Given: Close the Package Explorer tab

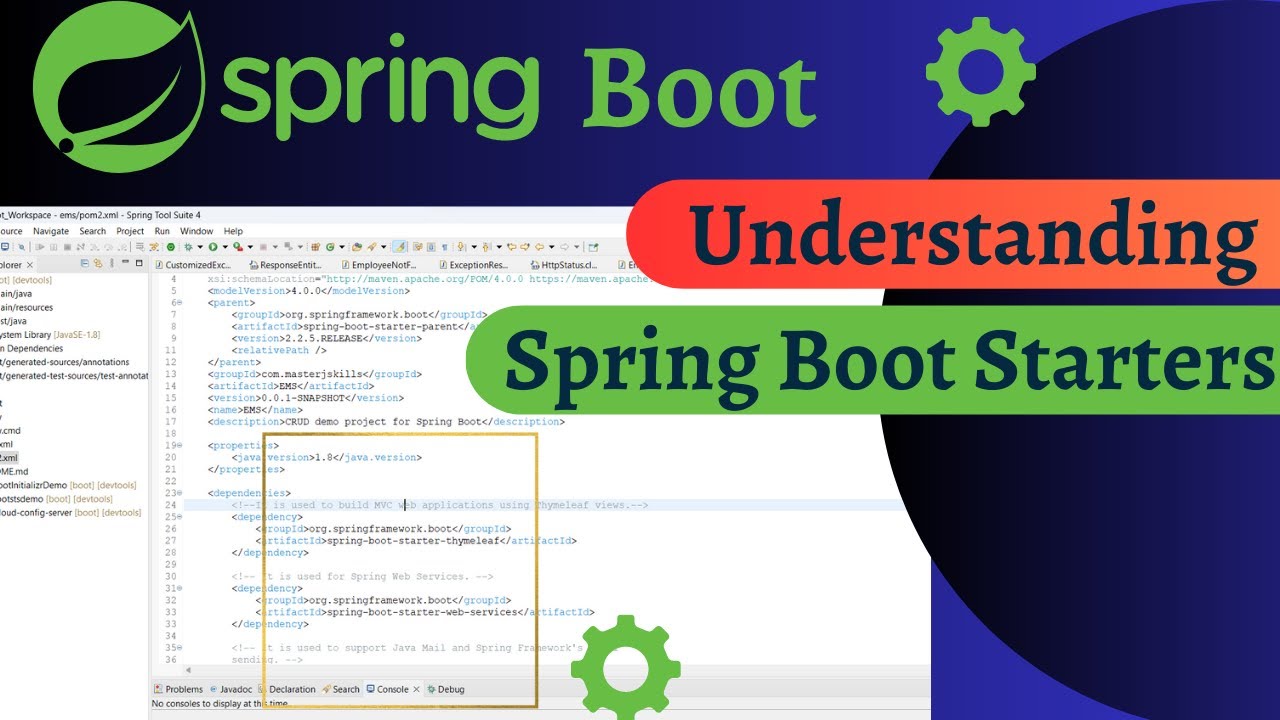Looking at the screenshot, I should (30, 265).
